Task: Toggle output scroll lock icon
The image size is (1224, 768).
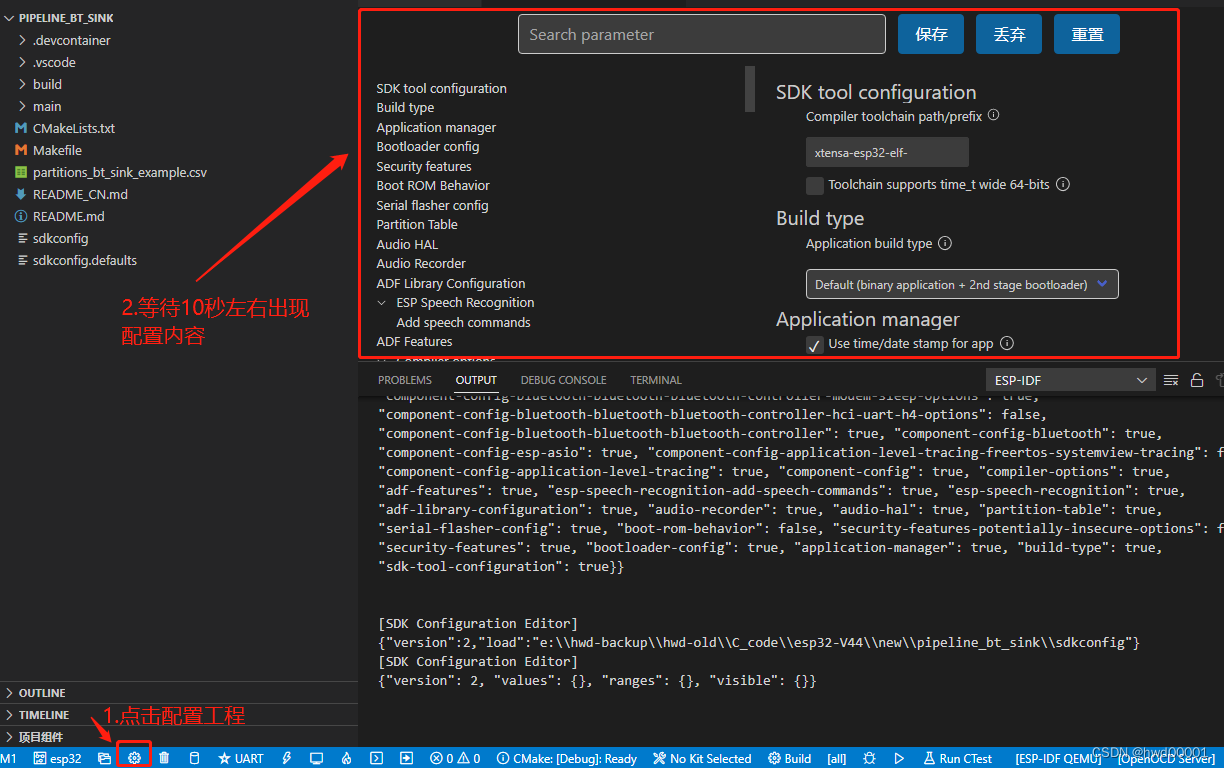Action: (1196, 380)
